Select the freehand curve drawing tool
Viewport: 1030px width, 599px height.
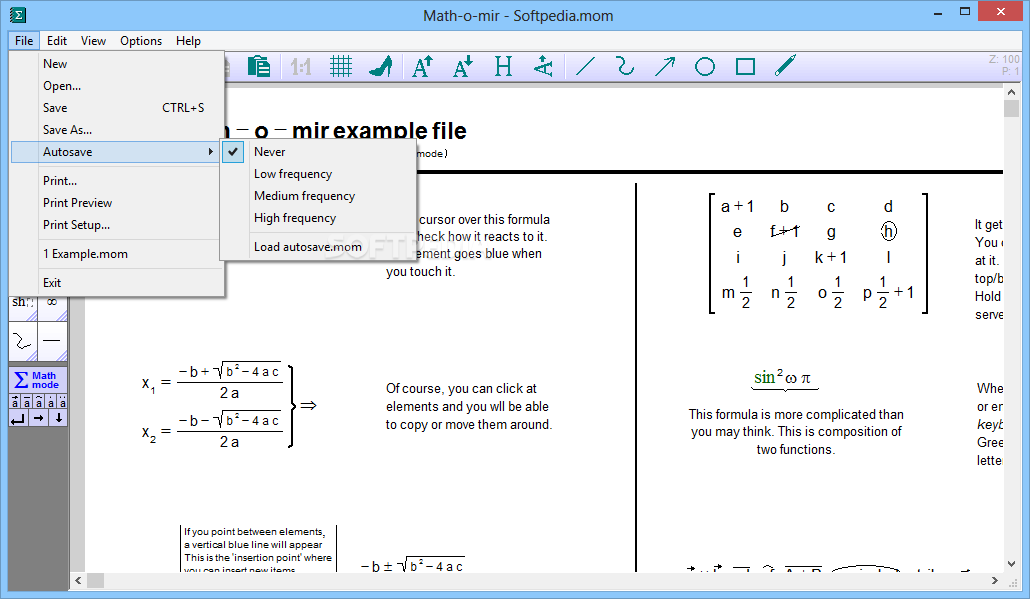tap(625, 66)
